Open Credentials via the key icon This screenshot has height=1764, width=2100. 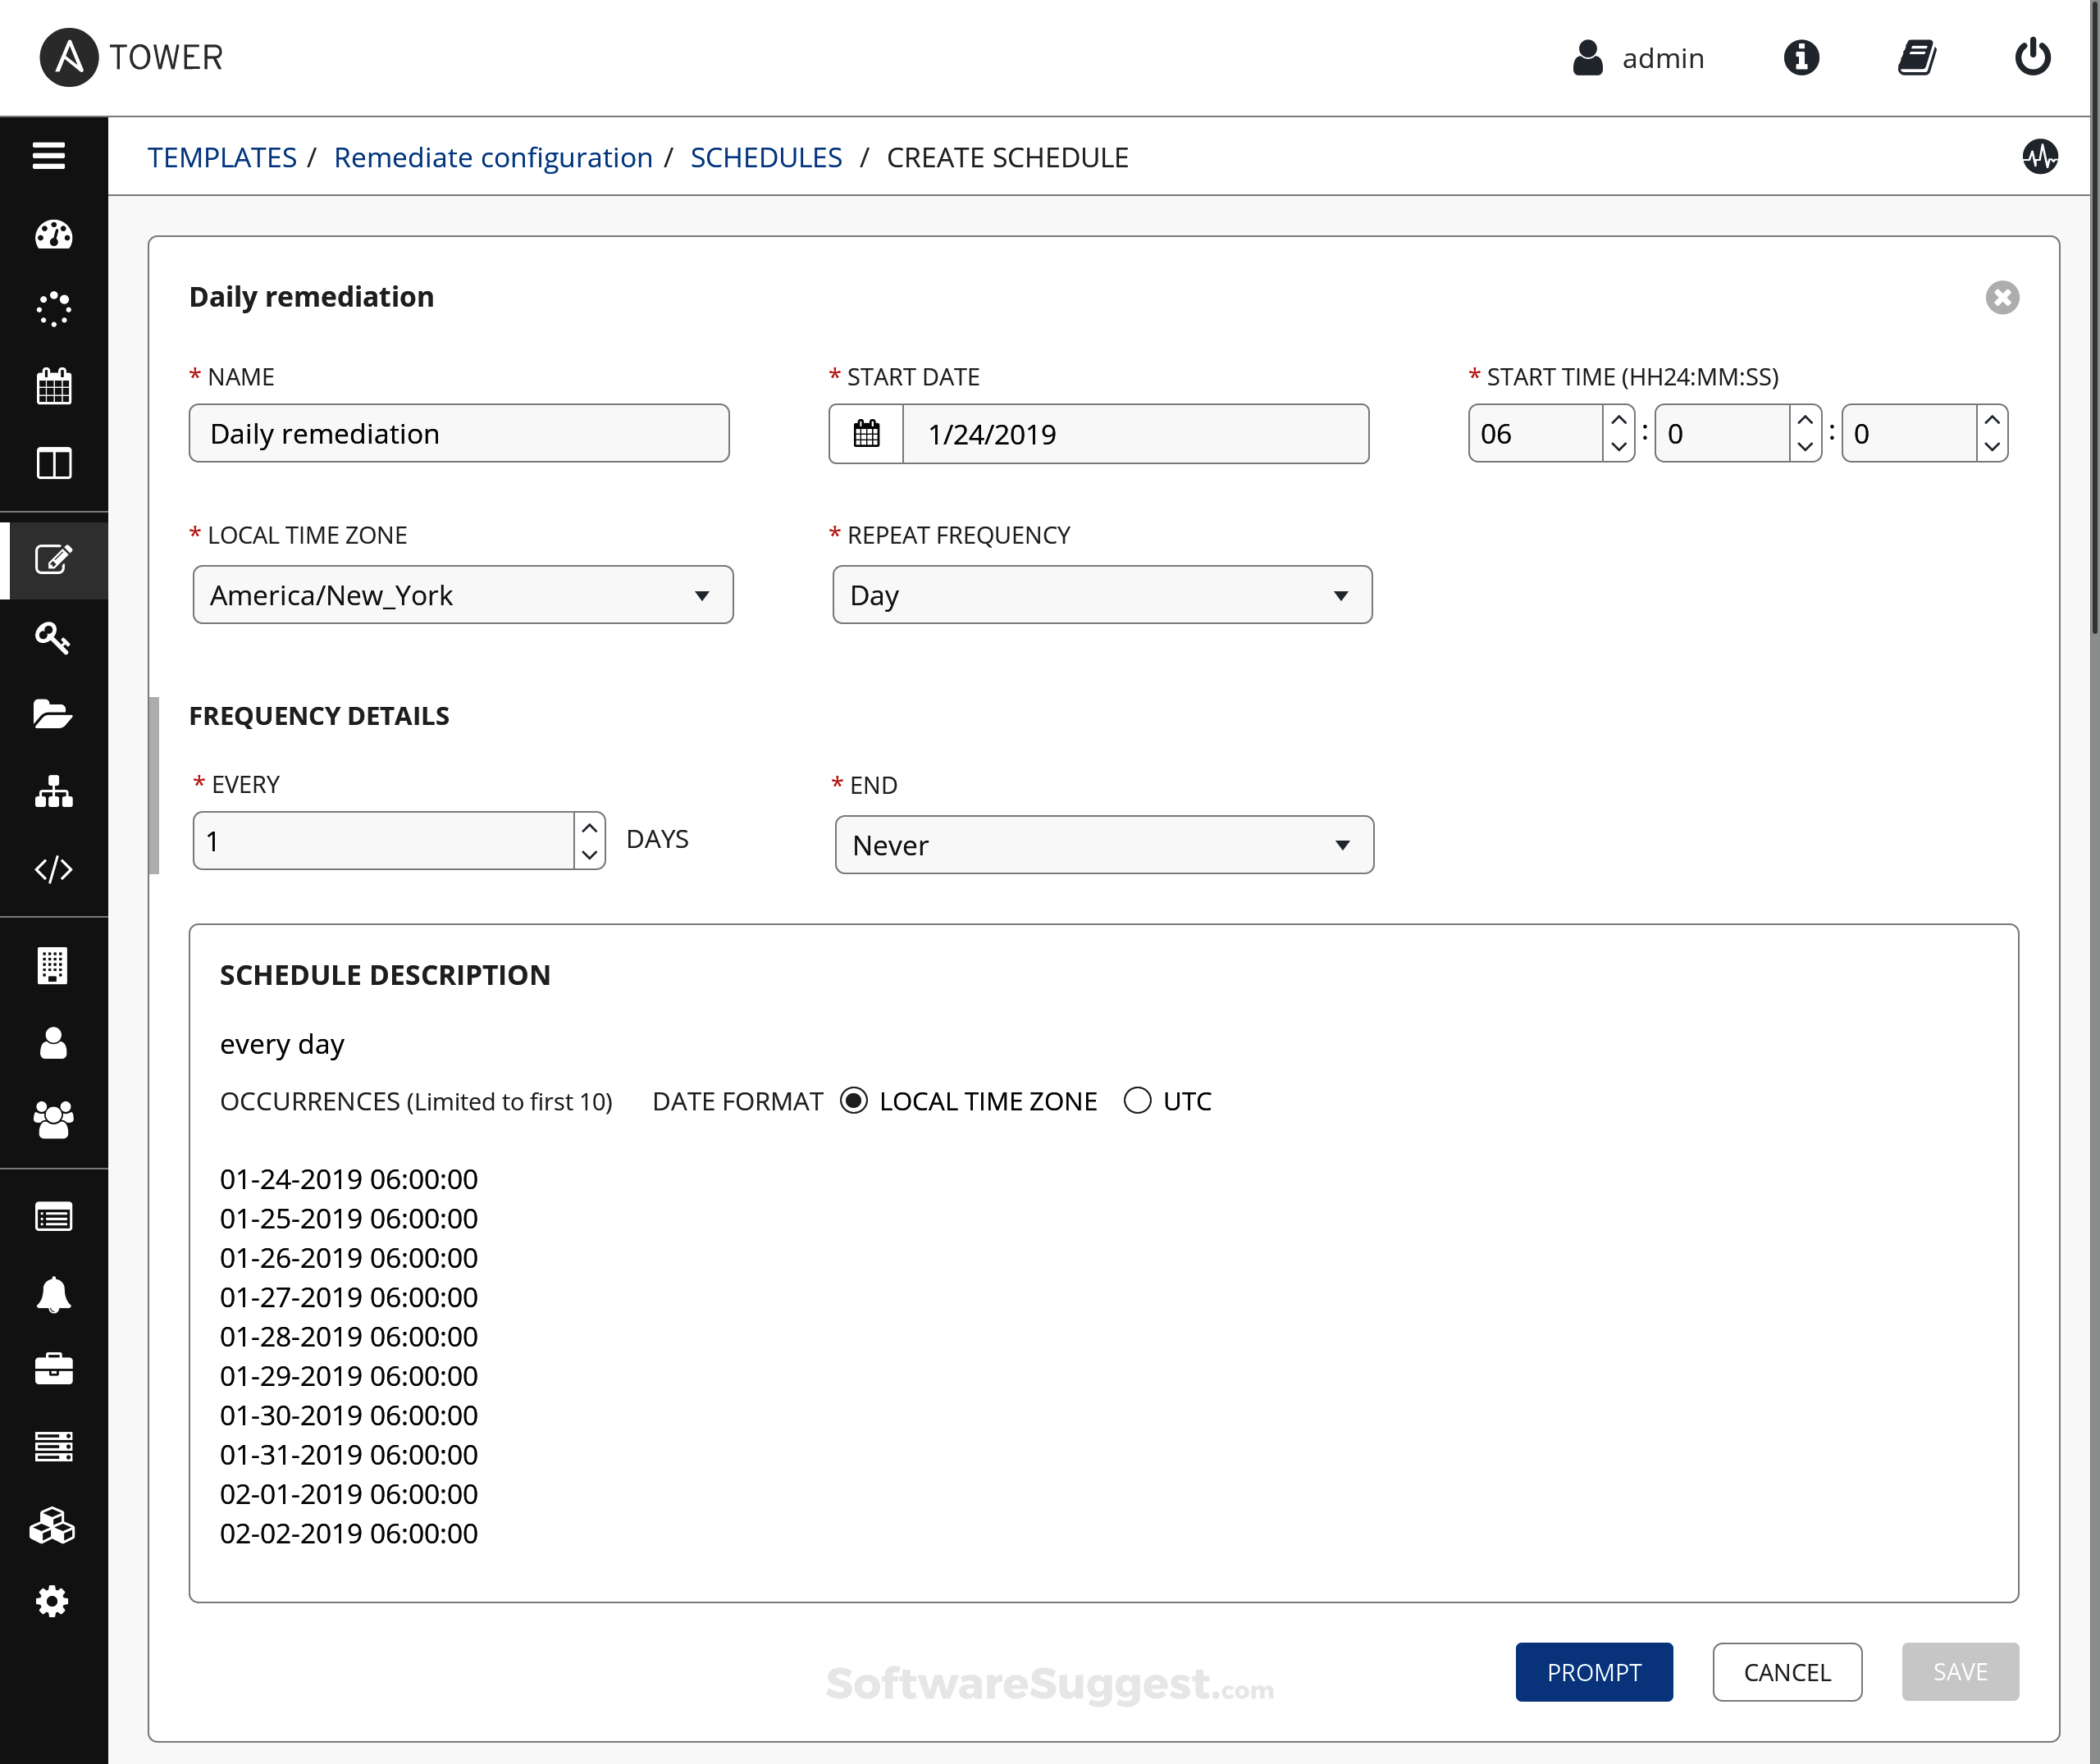53,638
